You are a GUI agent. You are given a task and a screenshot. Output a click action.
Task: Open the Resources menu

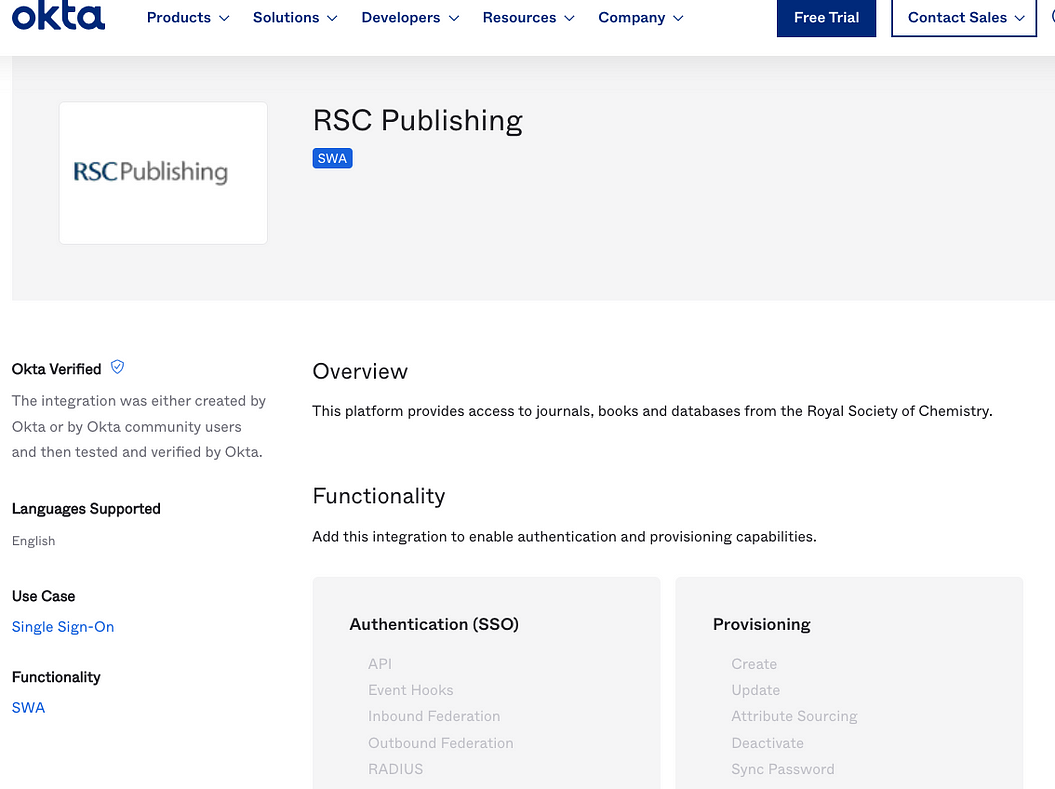click(528, 17)
